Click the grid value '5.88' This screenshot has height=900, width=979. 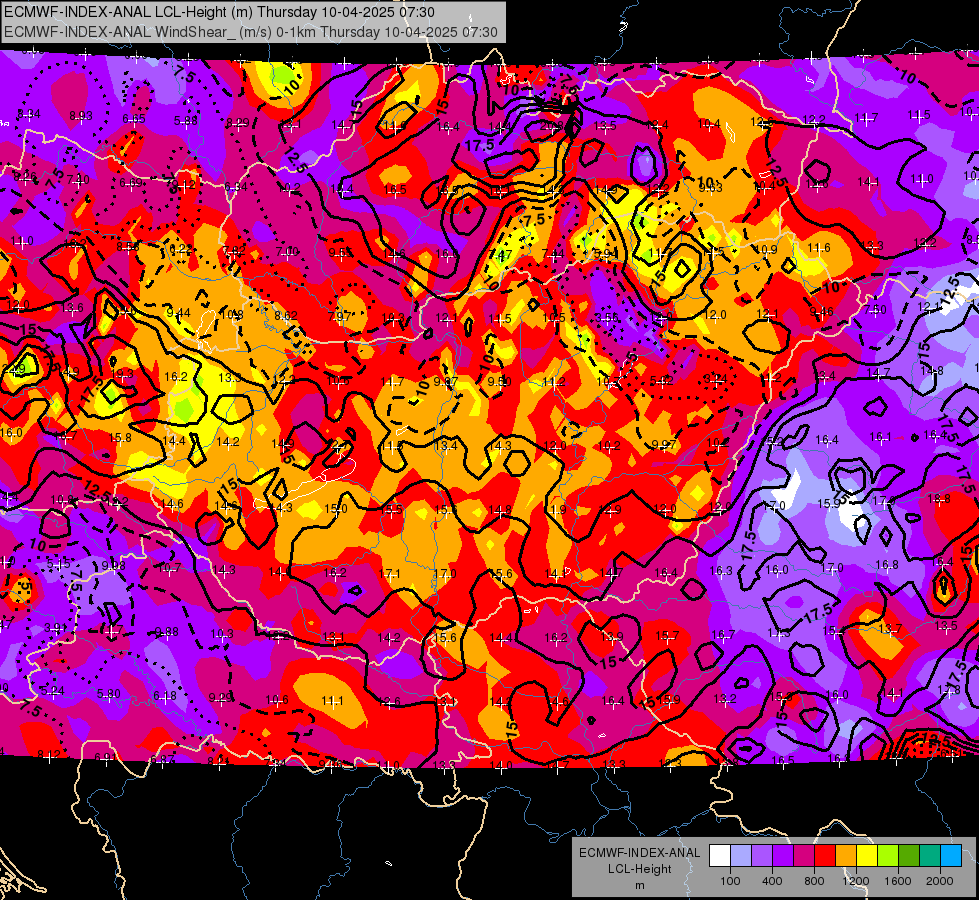pos(185,121)
